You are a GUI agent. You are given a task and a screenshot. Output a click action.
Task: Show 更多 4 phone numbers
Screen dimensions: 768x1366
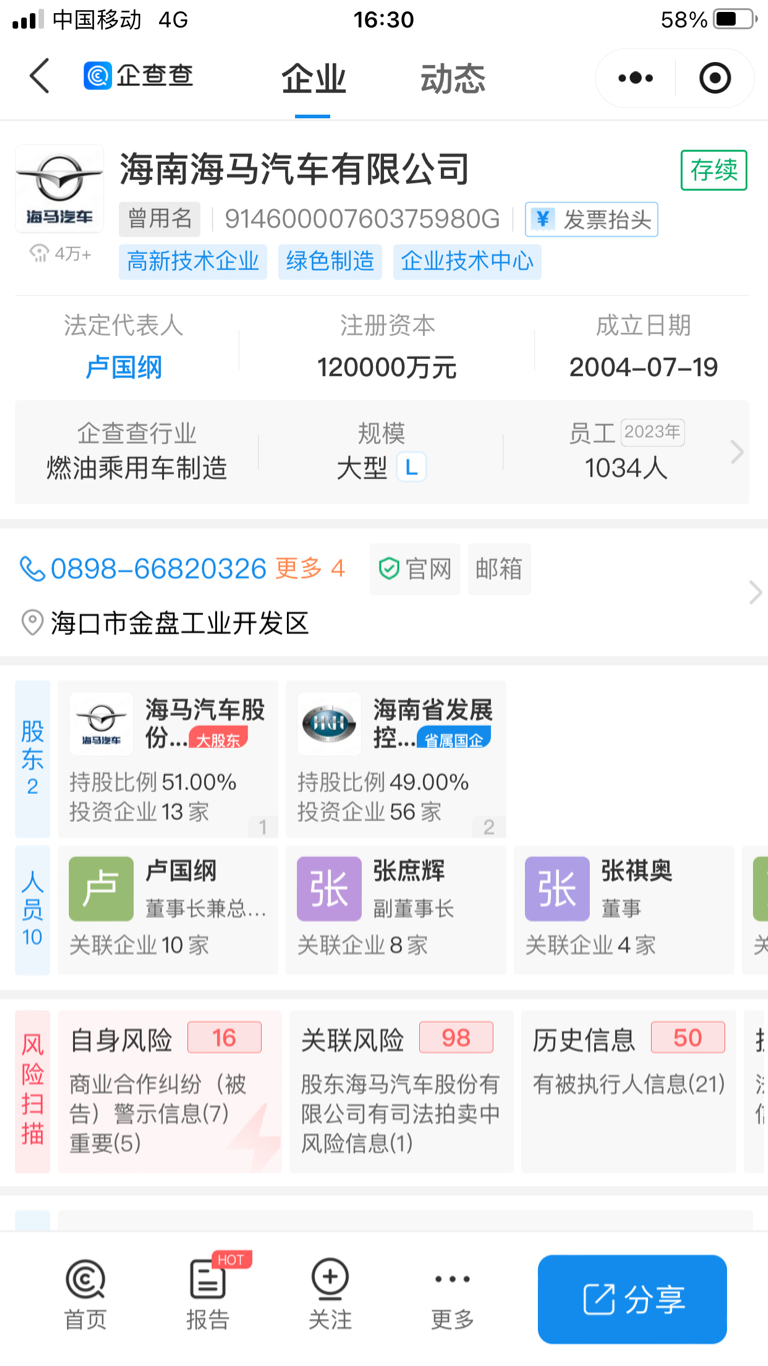click(310, 569)
